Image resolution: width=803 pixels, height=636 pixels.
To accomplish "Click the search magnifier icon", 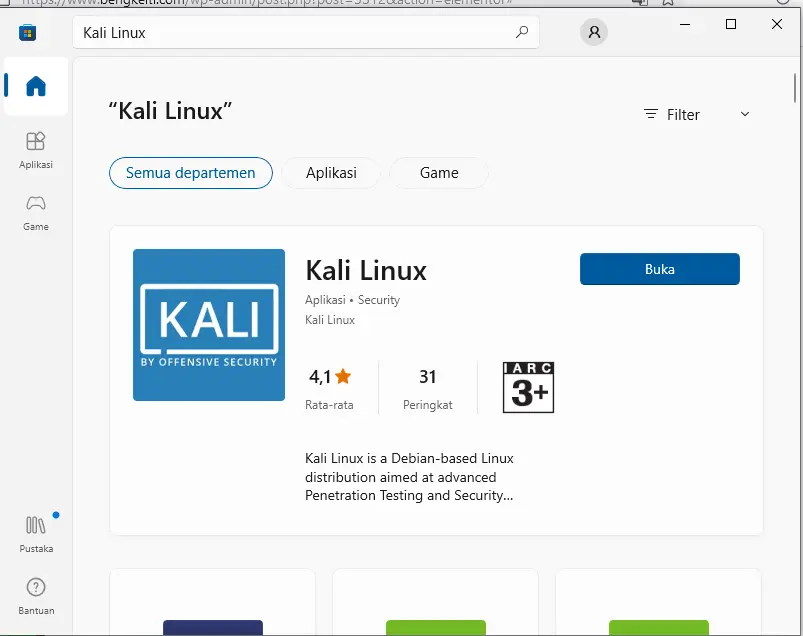I will [x=522, y=32].
